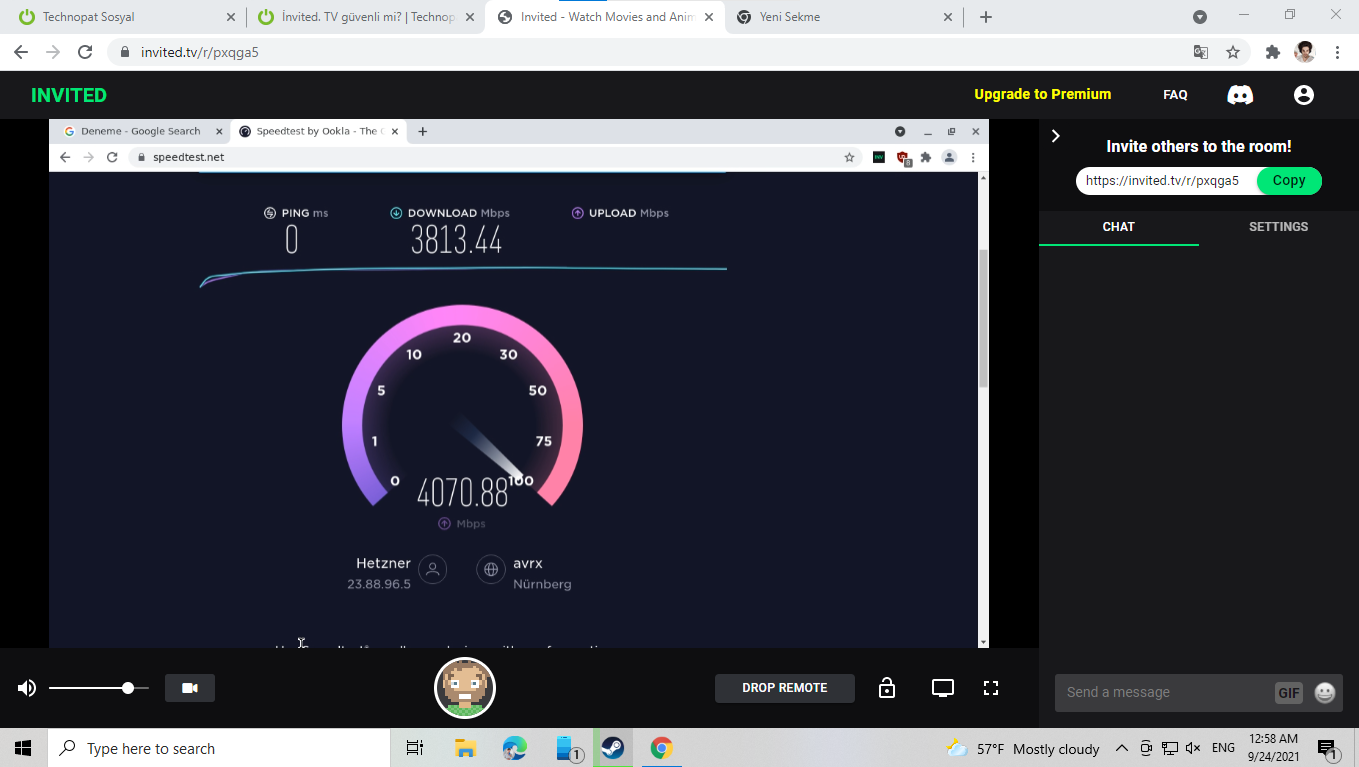Screen dimensions: 1359x767
Task: Launch Microsoft Edge from taskbar
Action: 515,748
